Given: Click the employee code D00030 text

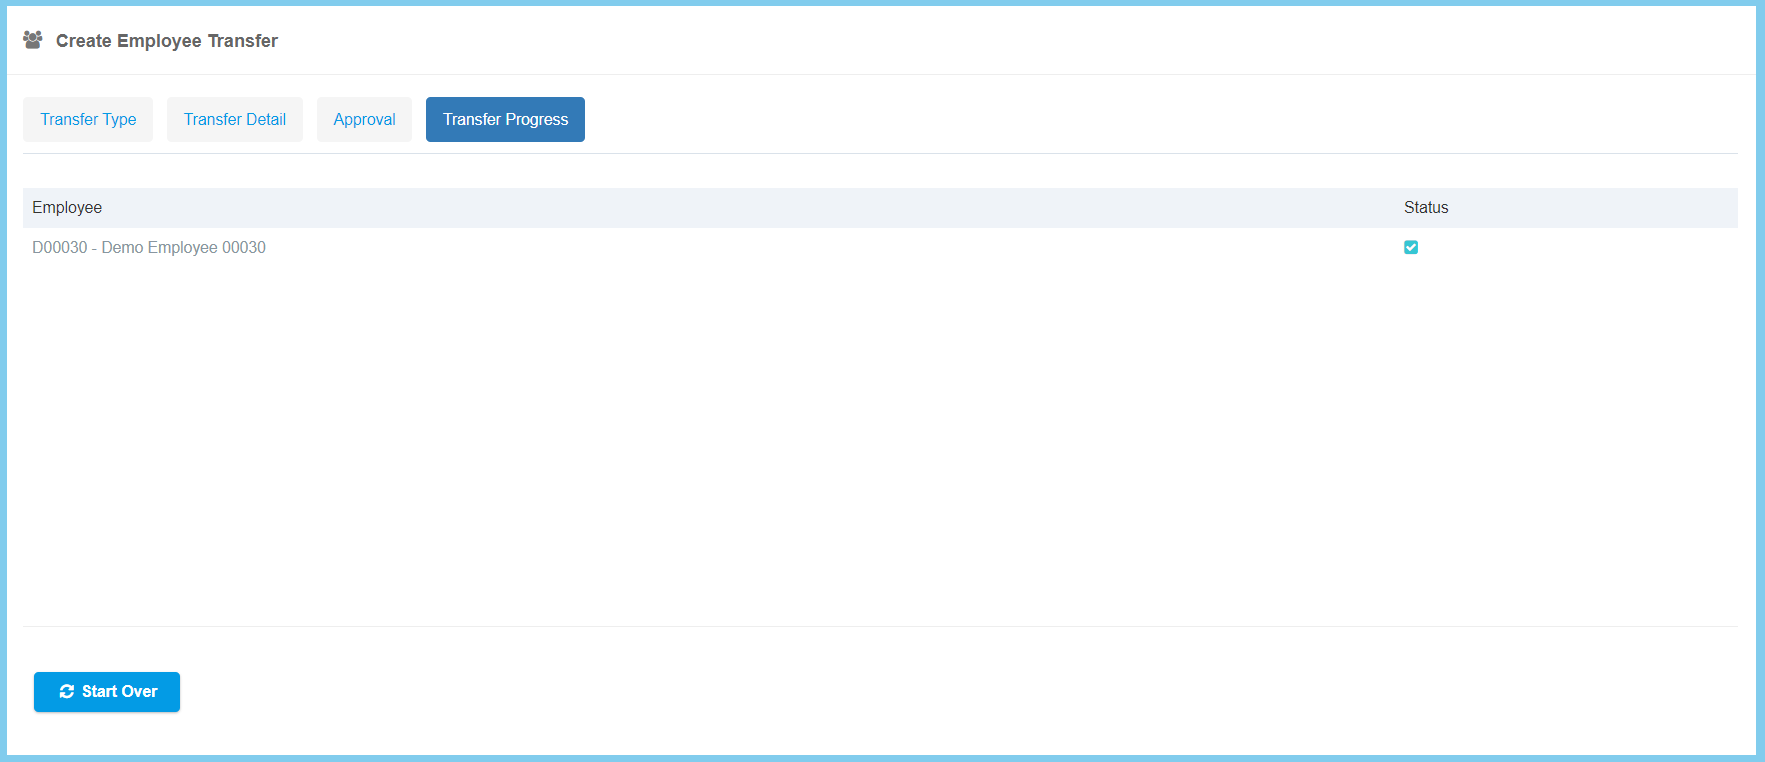Looking at the screenshot, I should click(x=59, y=247).
